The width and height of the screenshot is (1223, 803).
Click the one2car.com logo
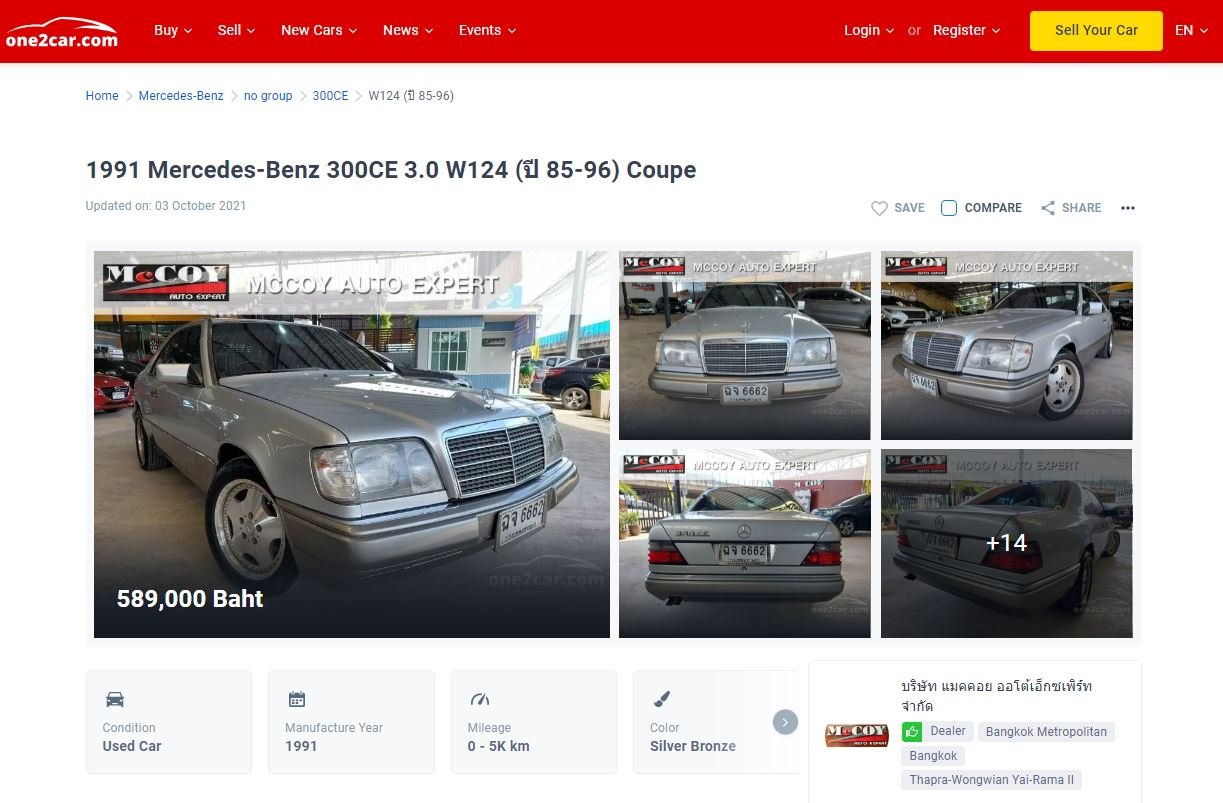(62, 32)
